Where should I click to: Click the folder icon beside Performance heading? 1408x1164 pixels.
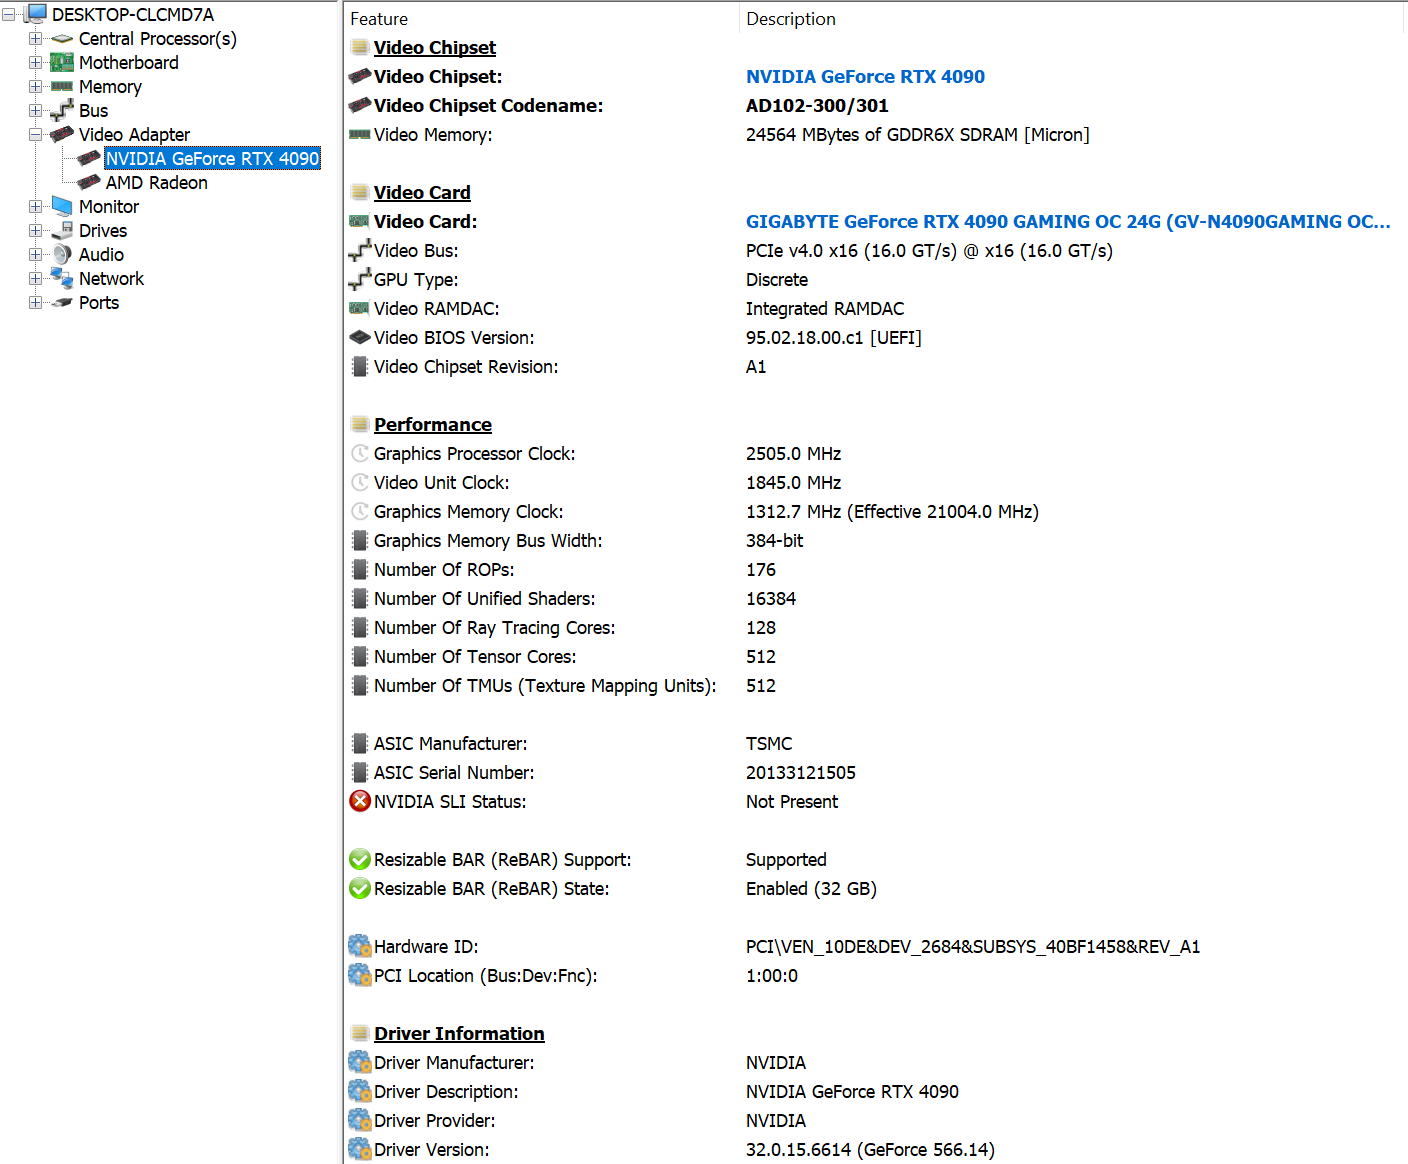(360, 424)
